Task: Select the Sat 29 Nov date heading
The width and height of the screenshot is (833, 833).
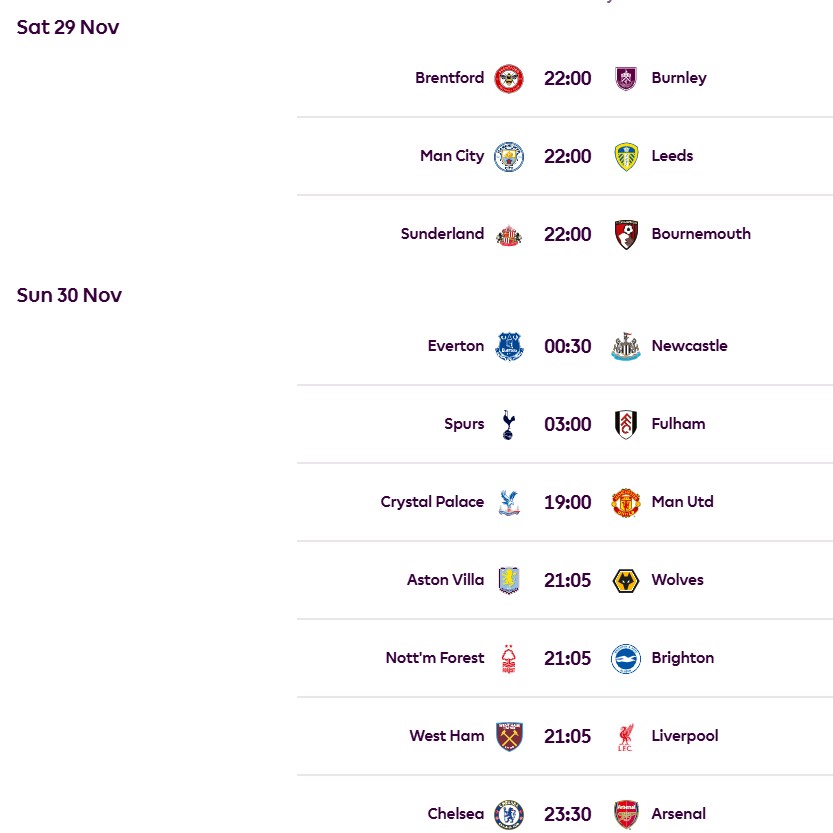Action: coord(66,27)
